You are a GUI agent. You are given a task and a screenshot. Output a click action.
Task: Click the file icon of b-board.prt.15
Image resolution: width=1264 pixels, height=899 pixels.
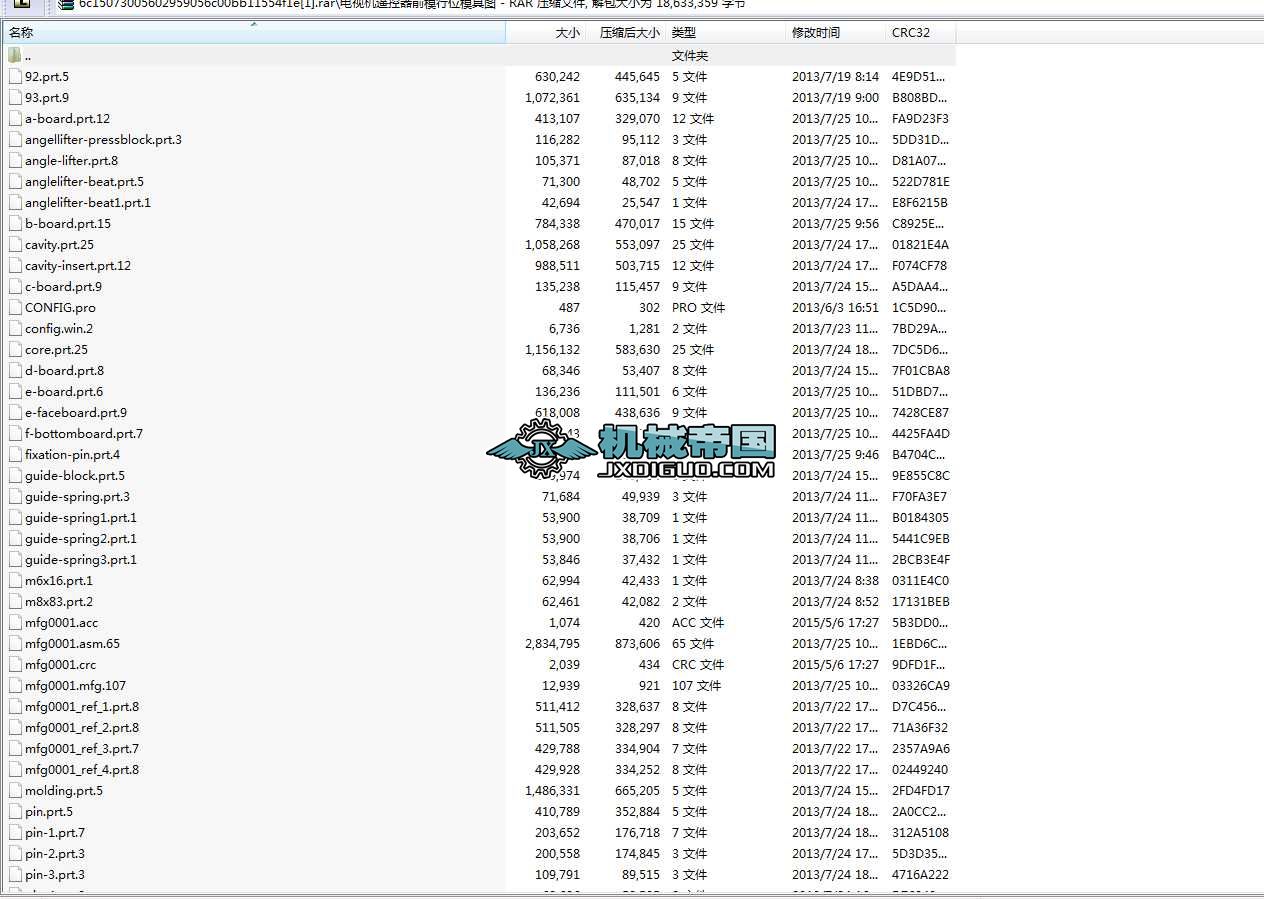pos(15,224)
